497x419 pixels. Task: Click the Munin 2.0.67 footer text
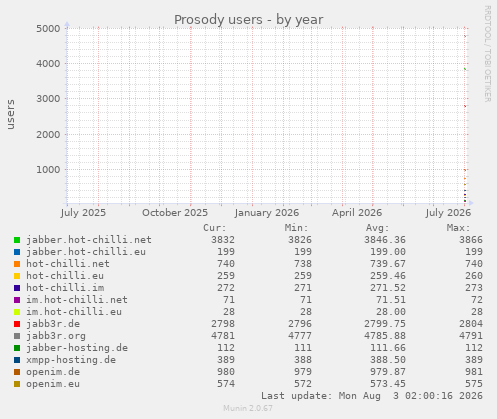248,408
